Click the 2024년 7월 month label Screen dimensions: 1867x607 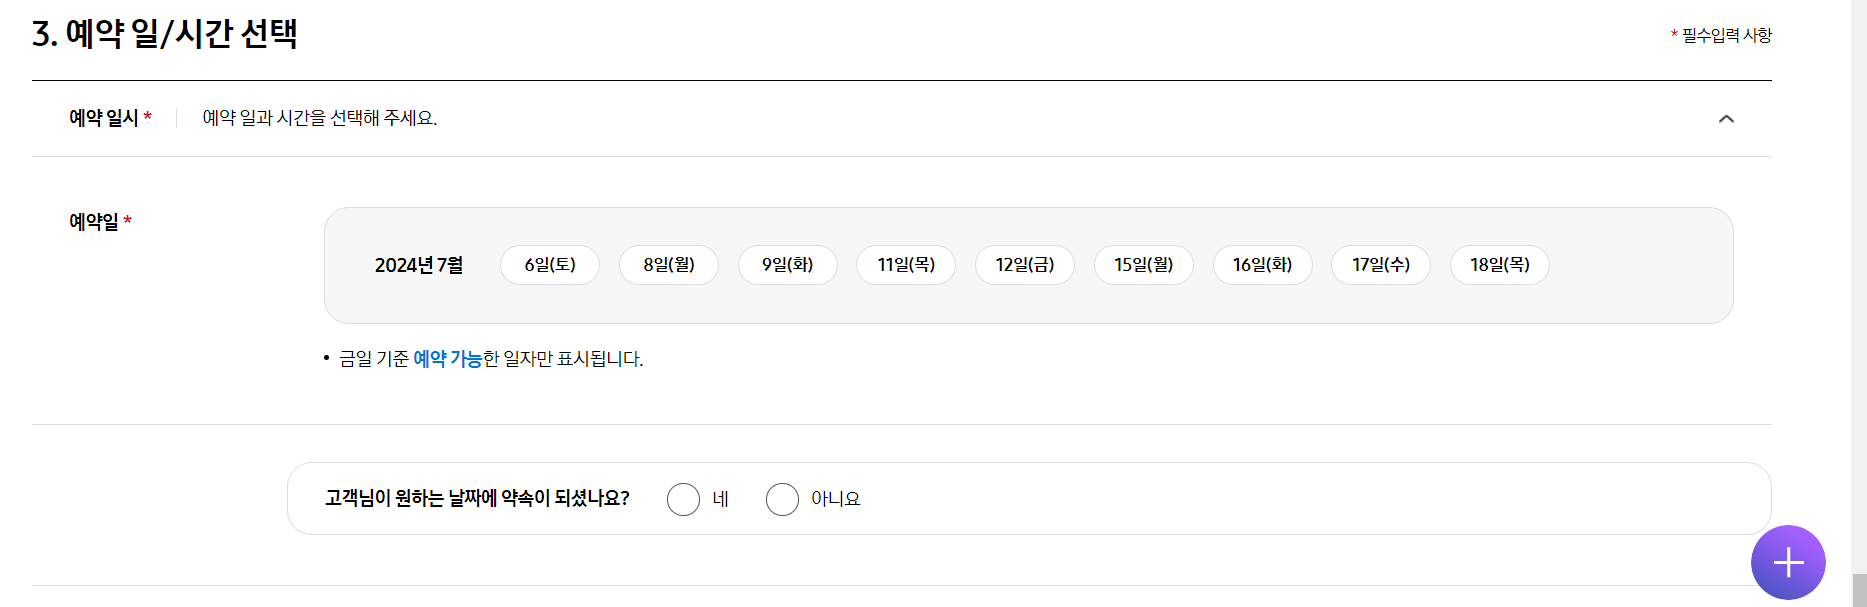pyautogui.click(x=419, y=265)
